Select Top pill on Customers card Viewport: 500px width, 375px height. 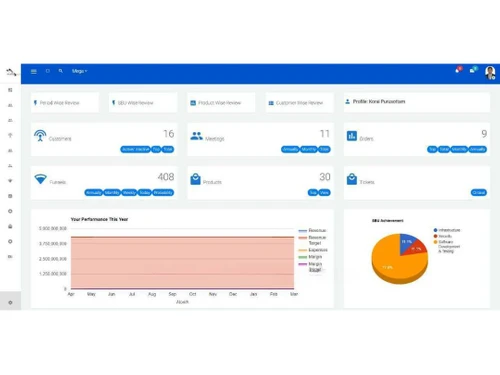point(156,149)
